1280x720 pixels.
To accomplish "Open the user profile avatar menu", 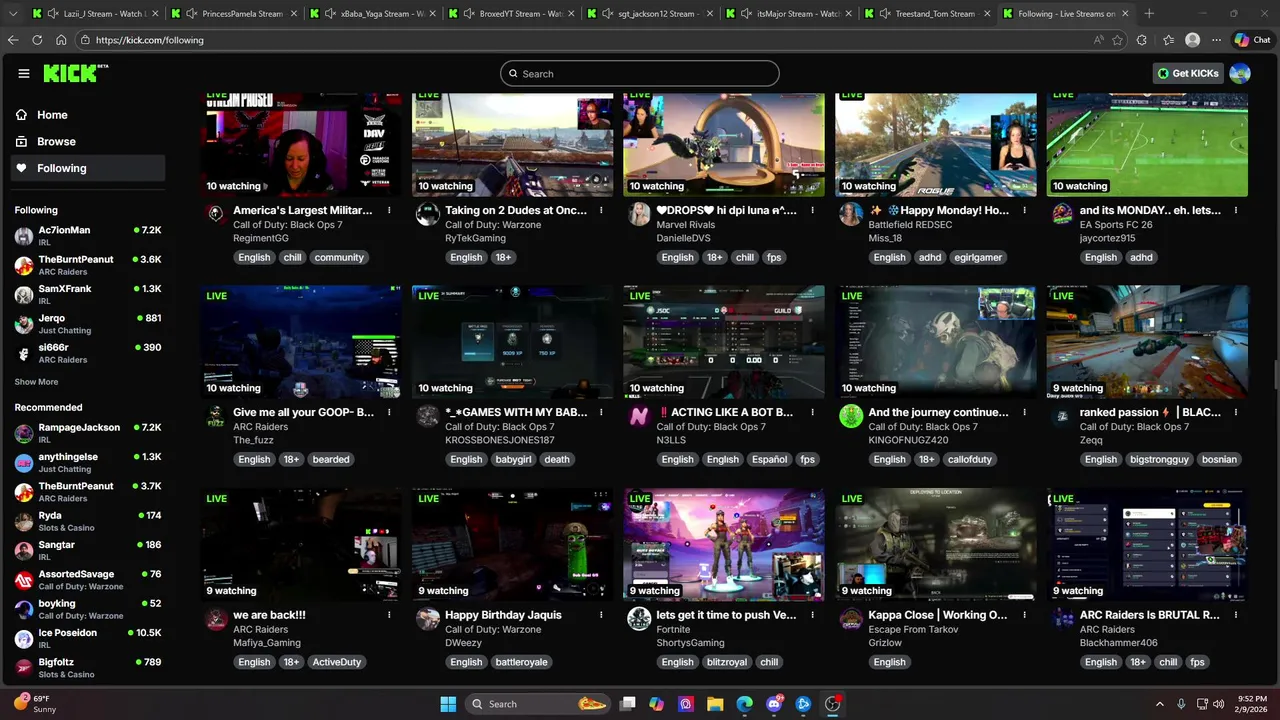I will pos(1240,73).
